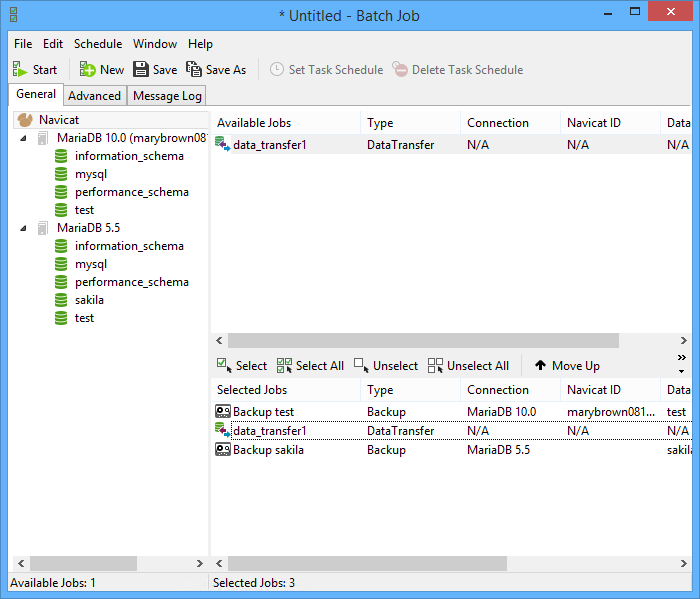
Task: Click the MariaDB 5.5 server icon
Action: [x=42, y=228]
